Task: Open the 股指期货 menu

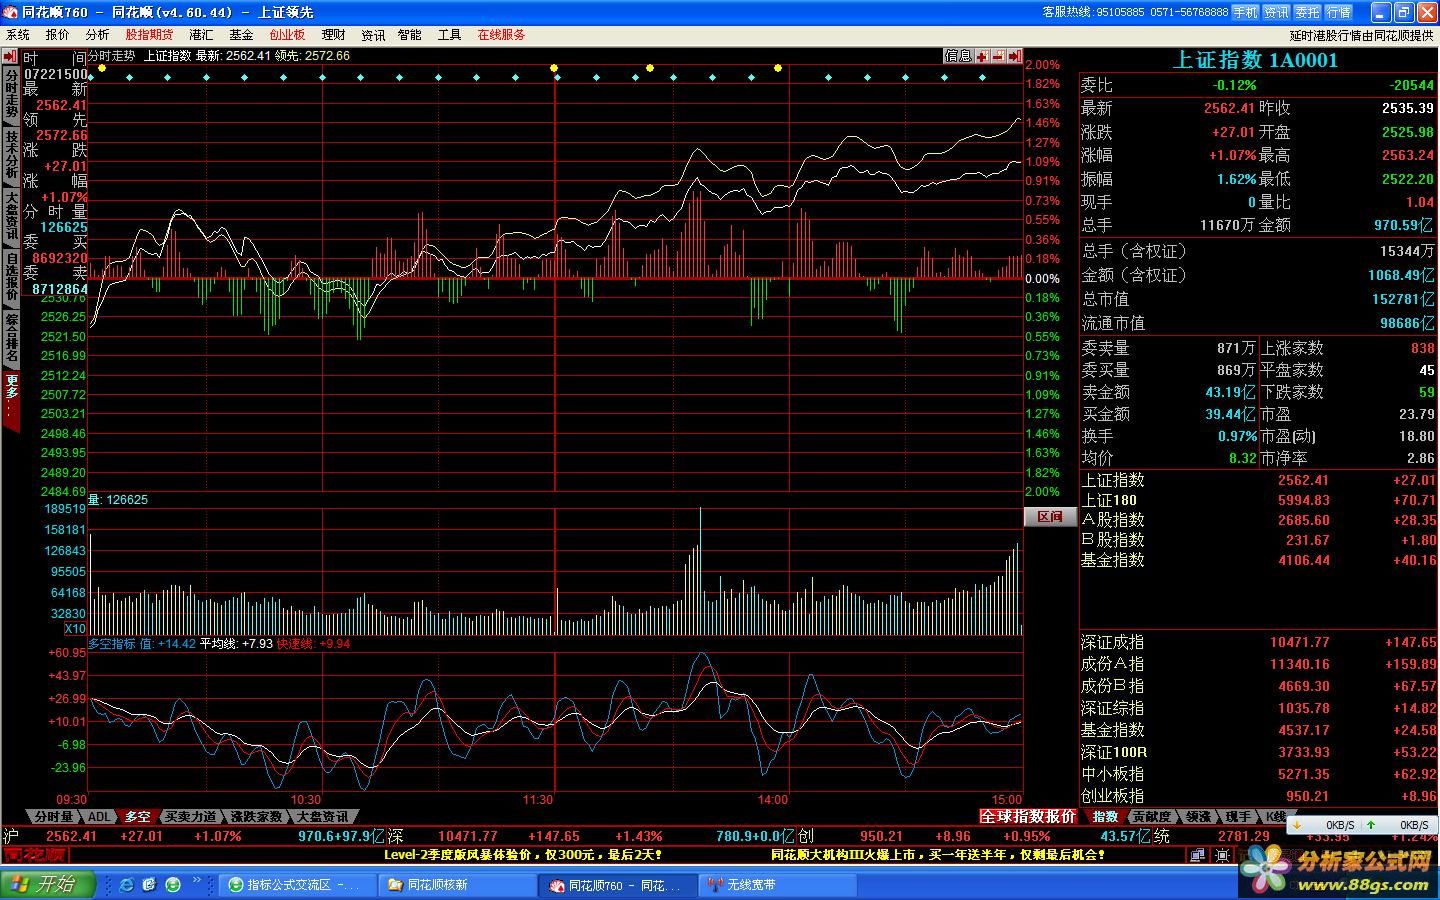Action: click(149, 35)
